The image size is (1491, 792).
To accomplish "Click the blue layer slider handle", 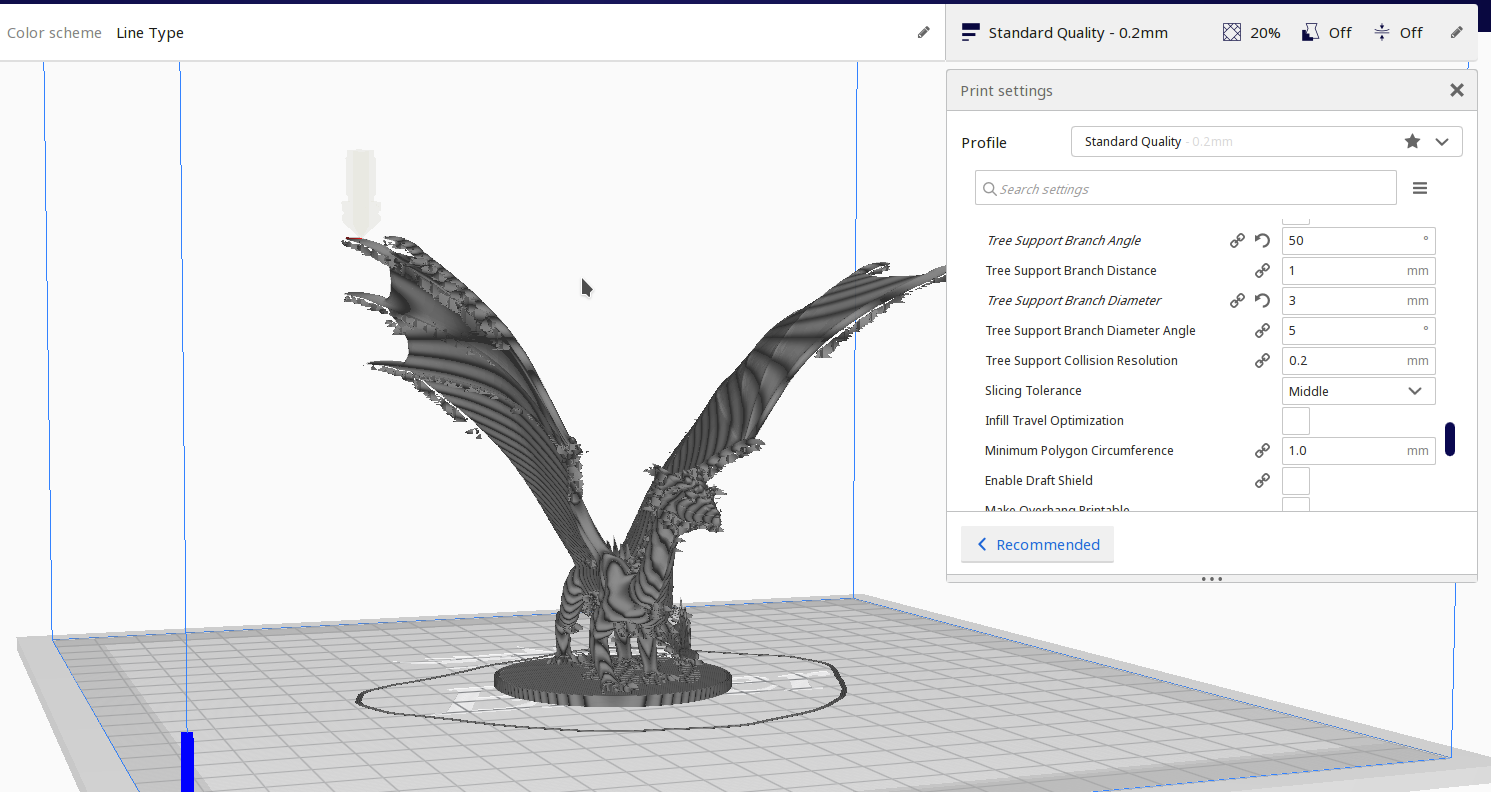I will tap(187, 761).
